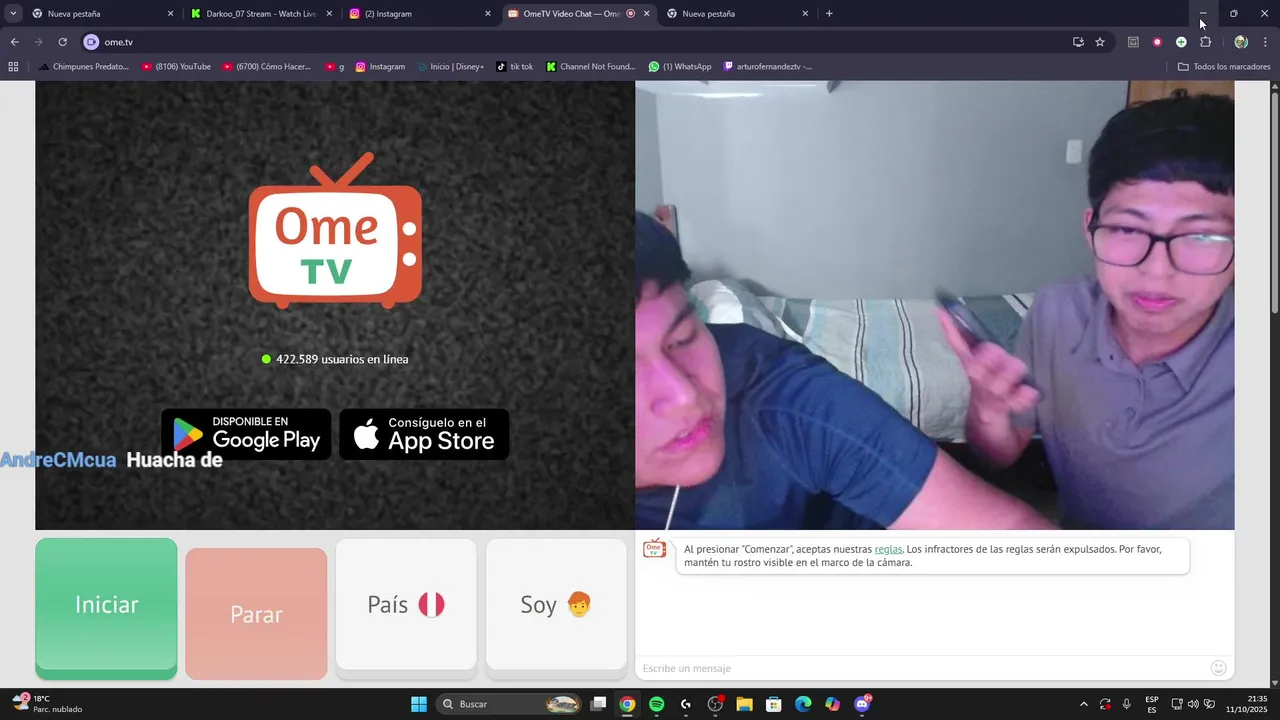Click the Escribe un mensaje input field
The height and width of the screenshot is (720, 1280).
[x=920, y=668]
